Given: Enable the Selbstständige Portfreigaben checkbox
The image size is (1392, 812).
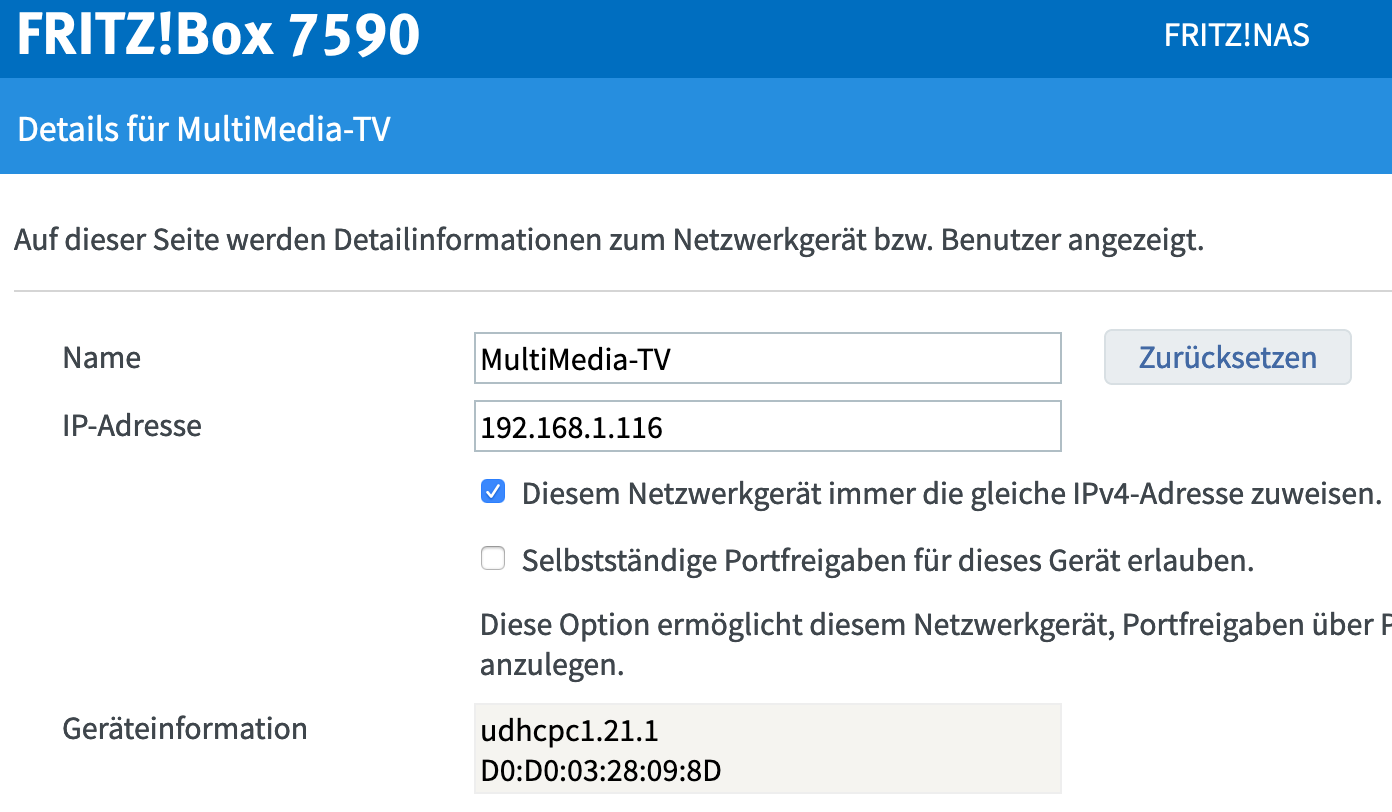Looking at the screenshot, I should pos(493,559).
